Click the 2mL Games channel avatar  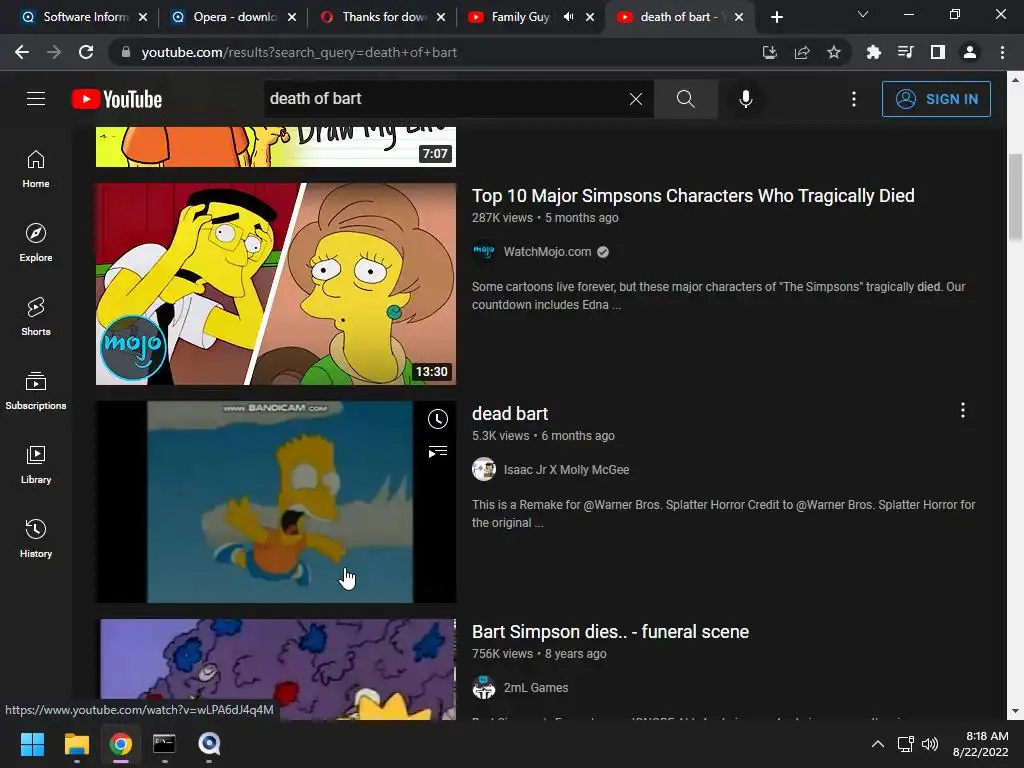coord(484,688)
